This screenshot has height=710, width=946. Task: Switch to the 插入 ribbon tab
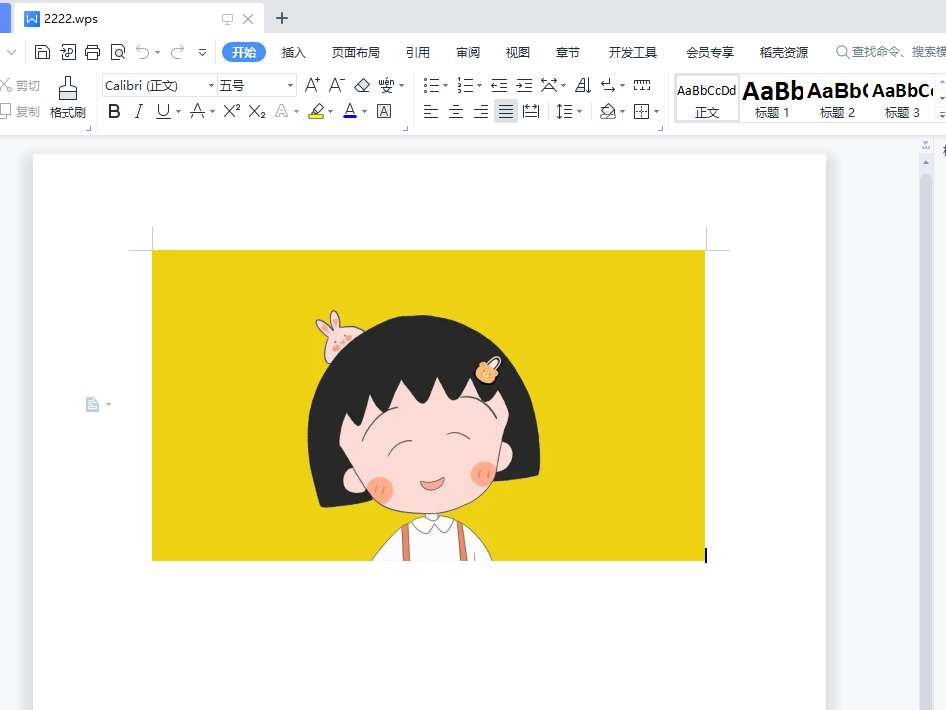[293, 52]
